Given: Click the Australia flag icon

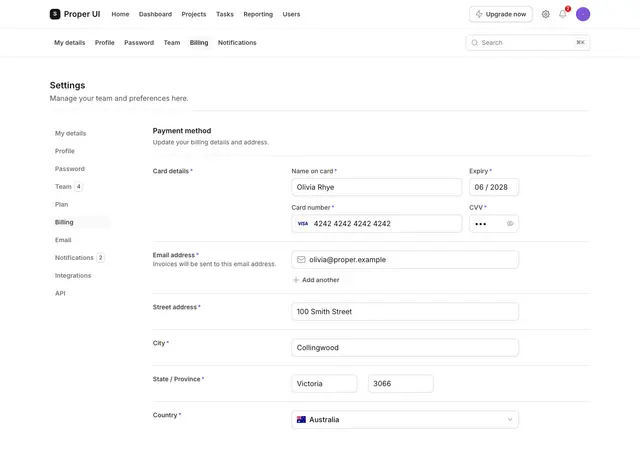Looking at the screenshot, I should tap(301, 420).
